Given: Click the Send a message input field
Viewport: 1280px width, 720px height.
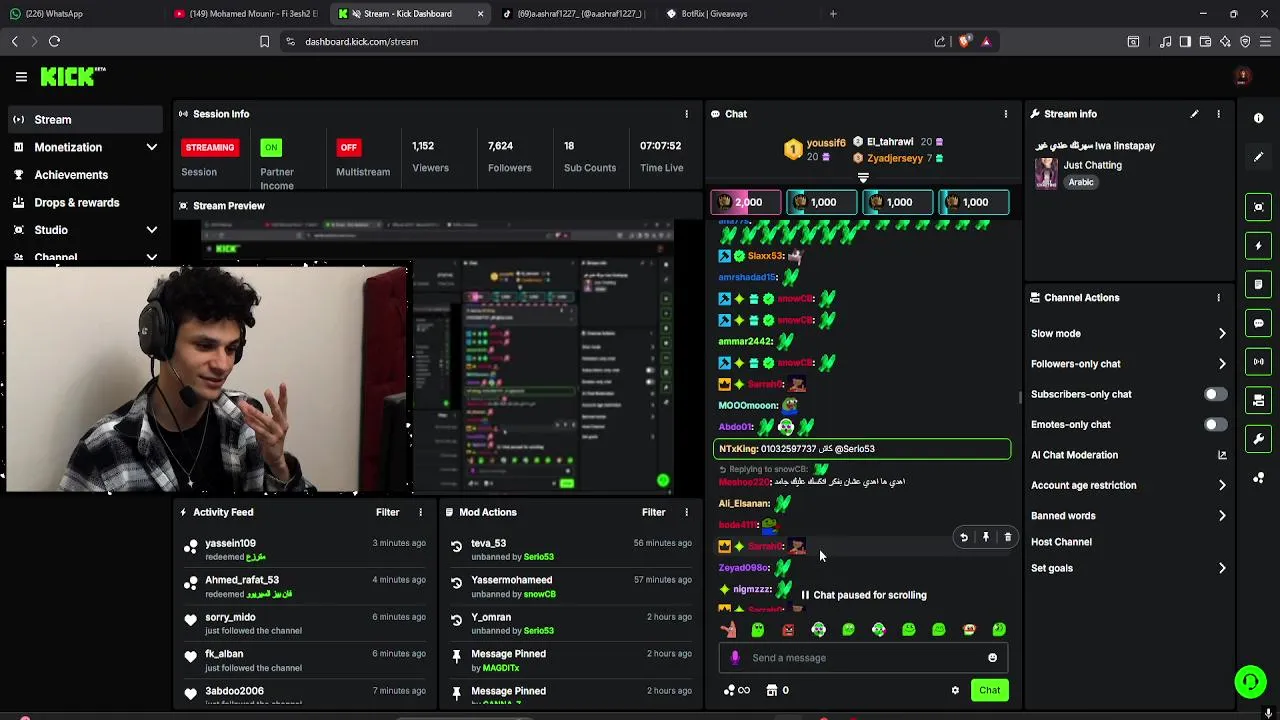Looking at the screenshot, I should pos(863,658).
